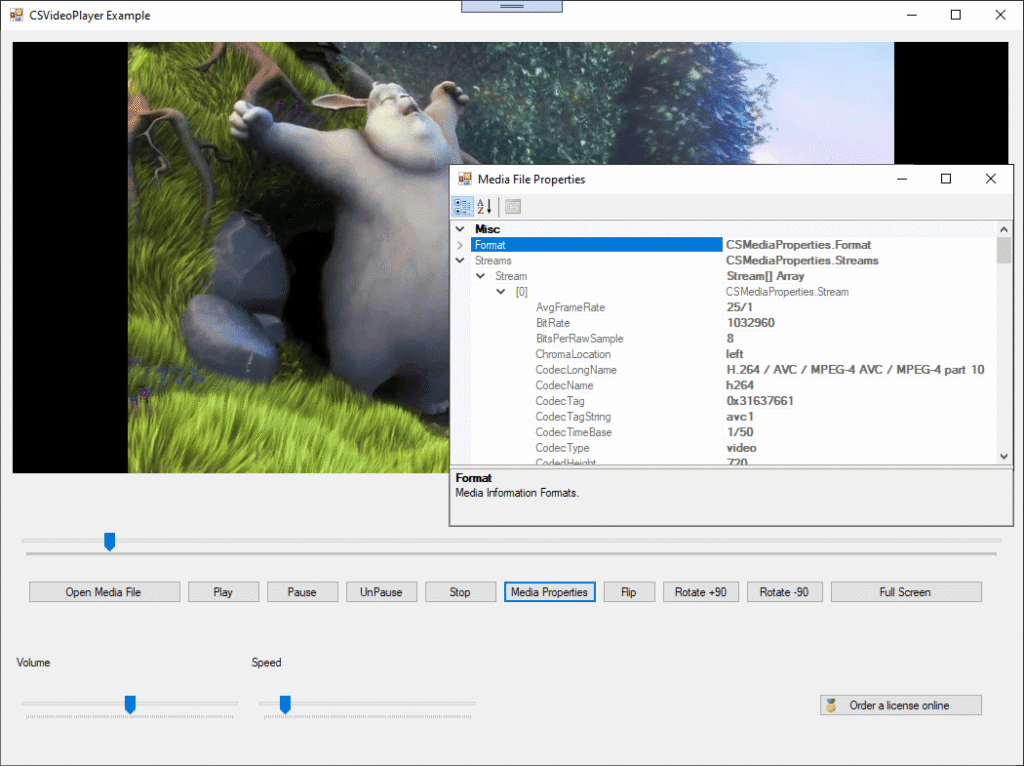The width and height of the screenshot is (1024, 766).
Task: Expand the Format property node
Action: (x=459, y=245)
